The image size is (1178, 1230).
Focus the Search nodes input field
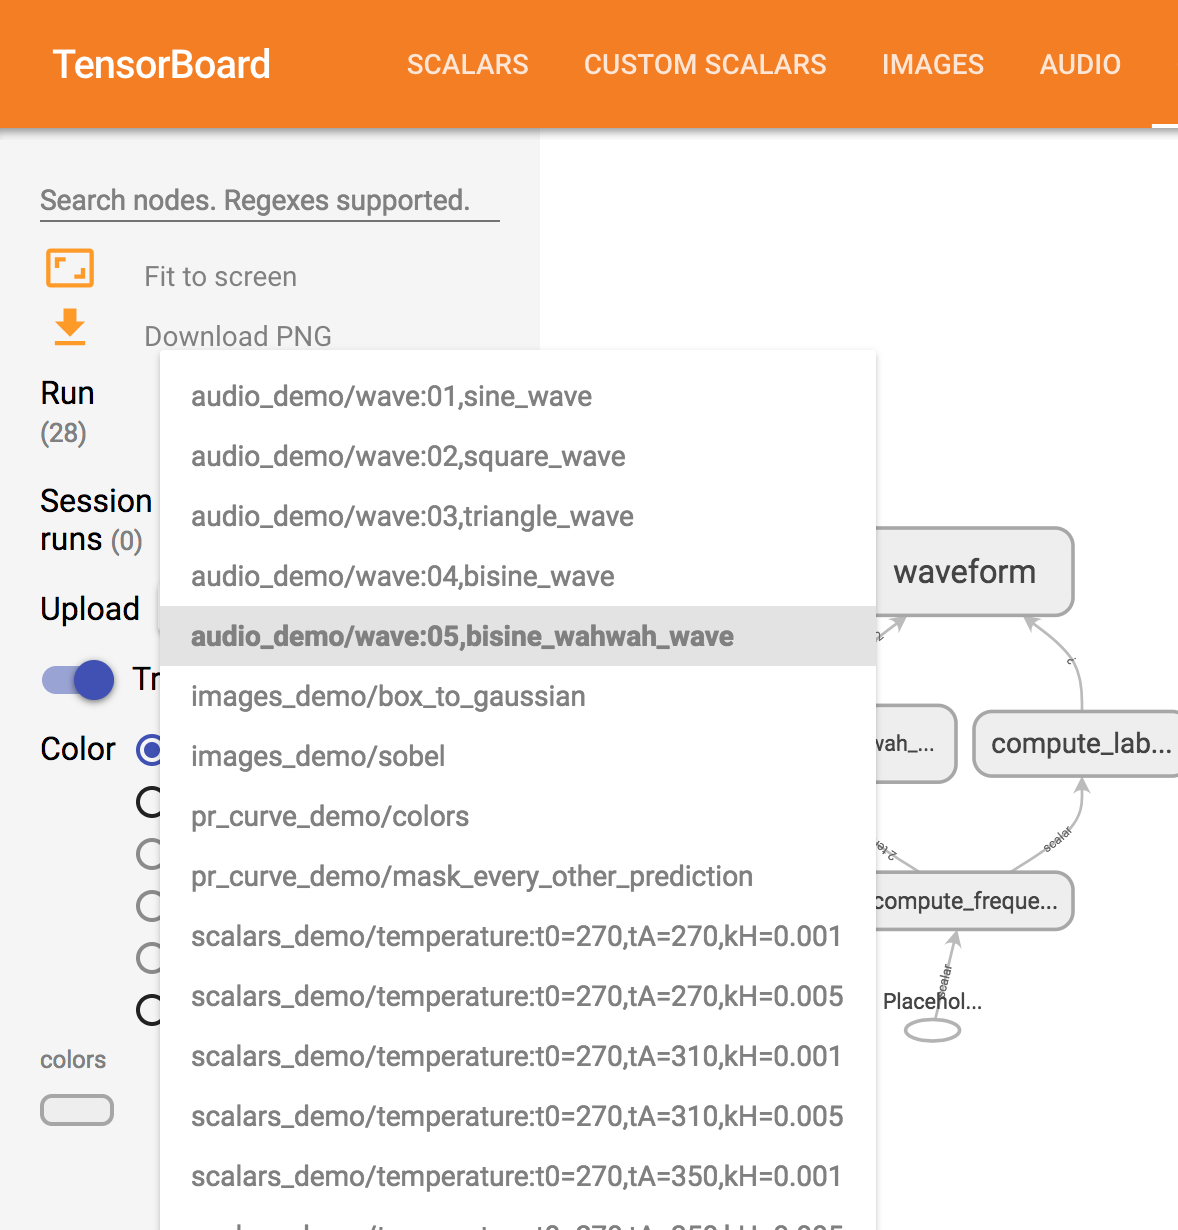(x=270, y=200)
